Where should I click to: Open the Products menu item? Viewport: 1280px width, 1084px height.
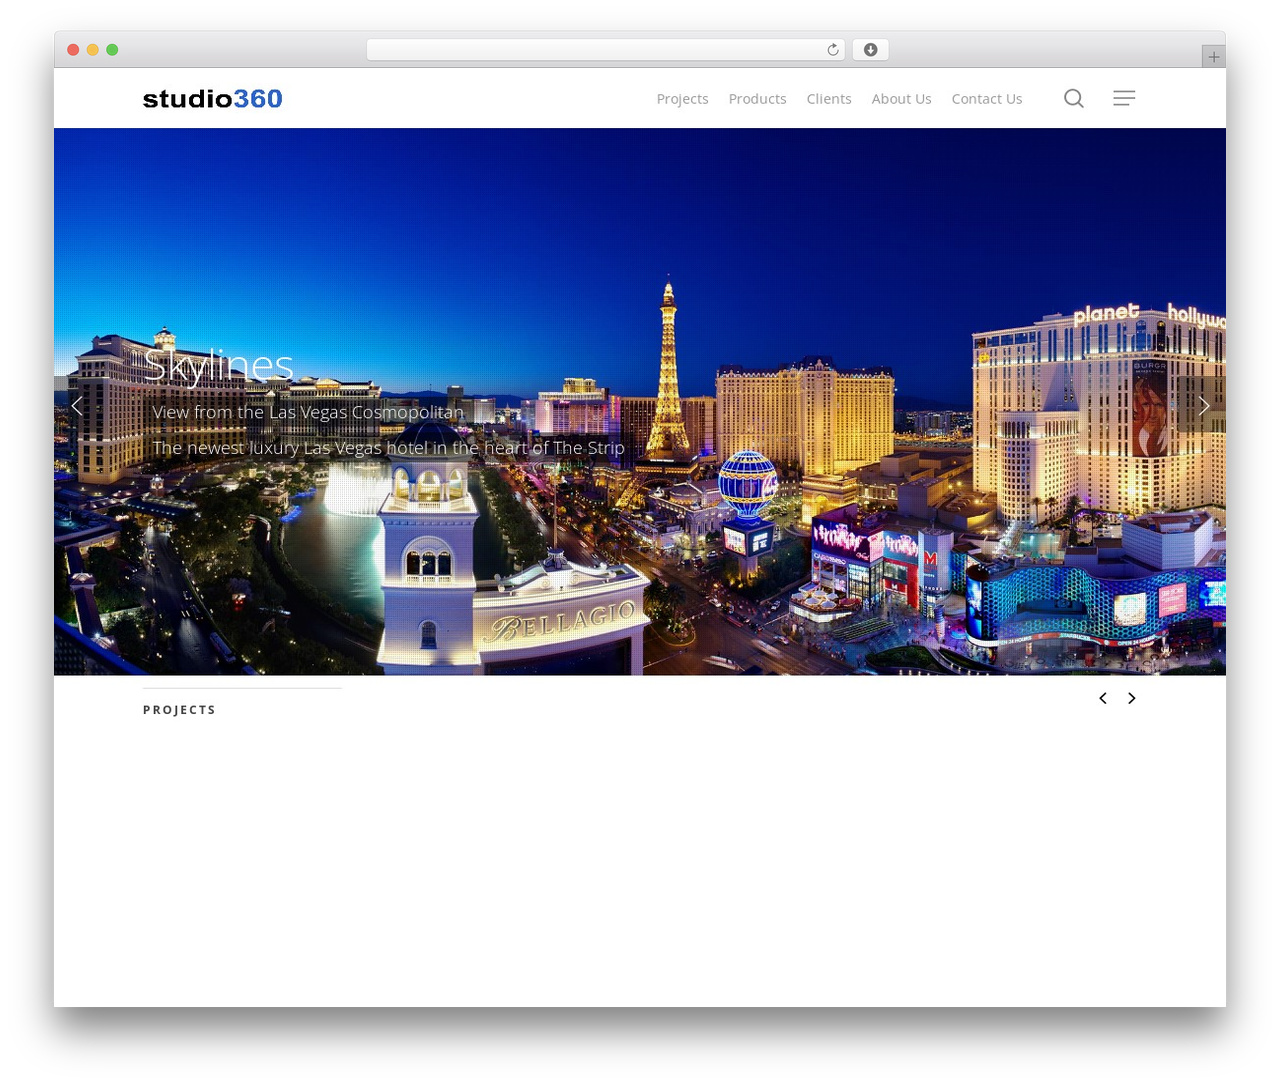coord(757,98)
